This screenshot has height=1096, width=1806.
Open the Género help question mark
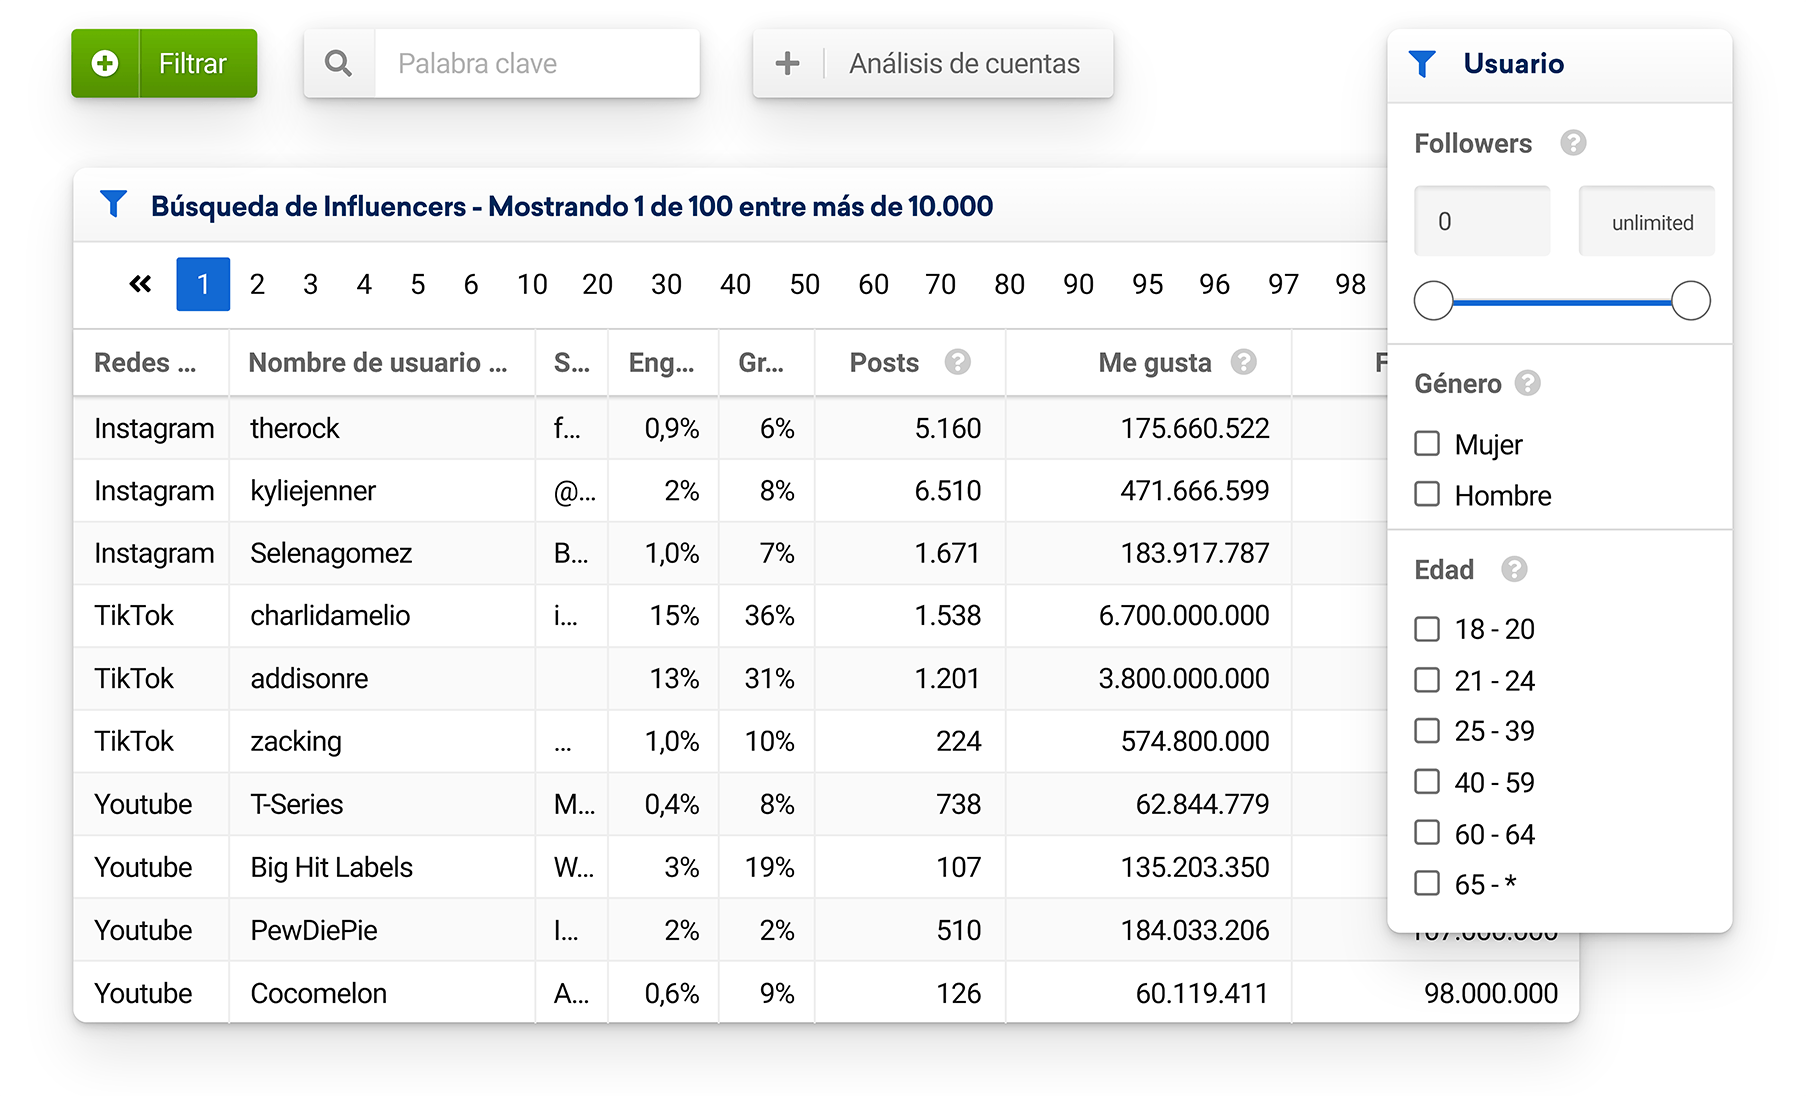(x=1527, y=383)
